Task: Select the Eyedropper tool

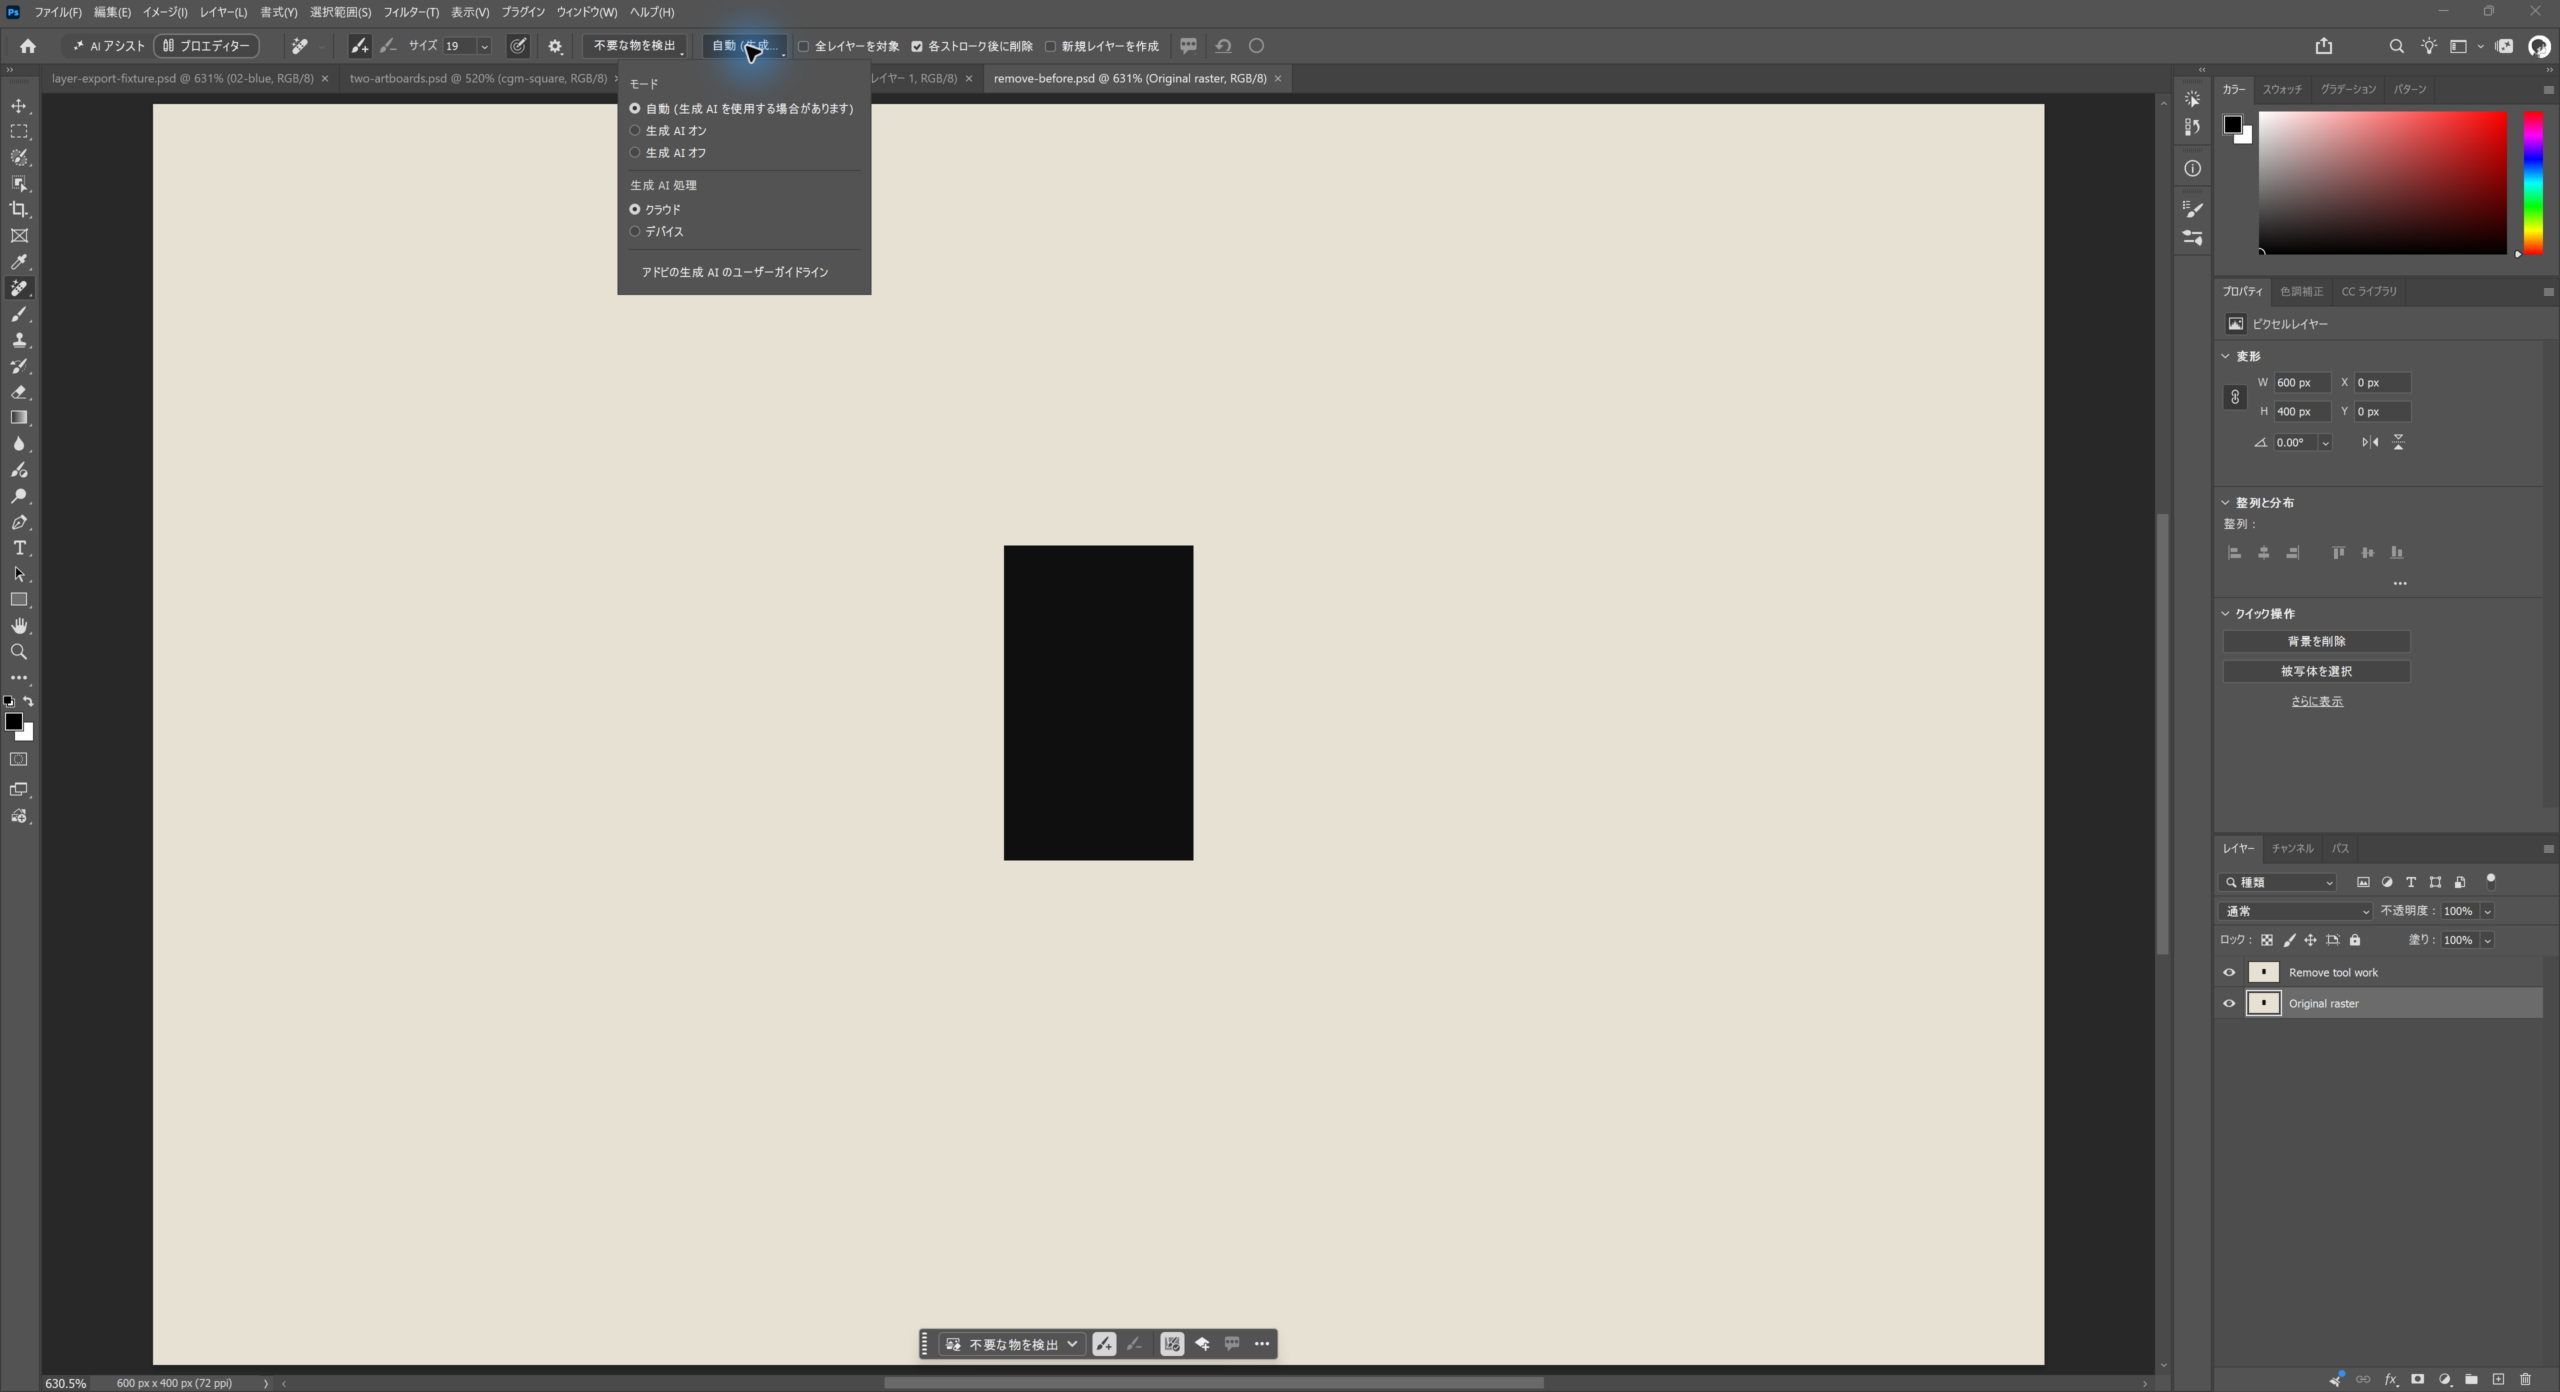Action: (19, 262)
